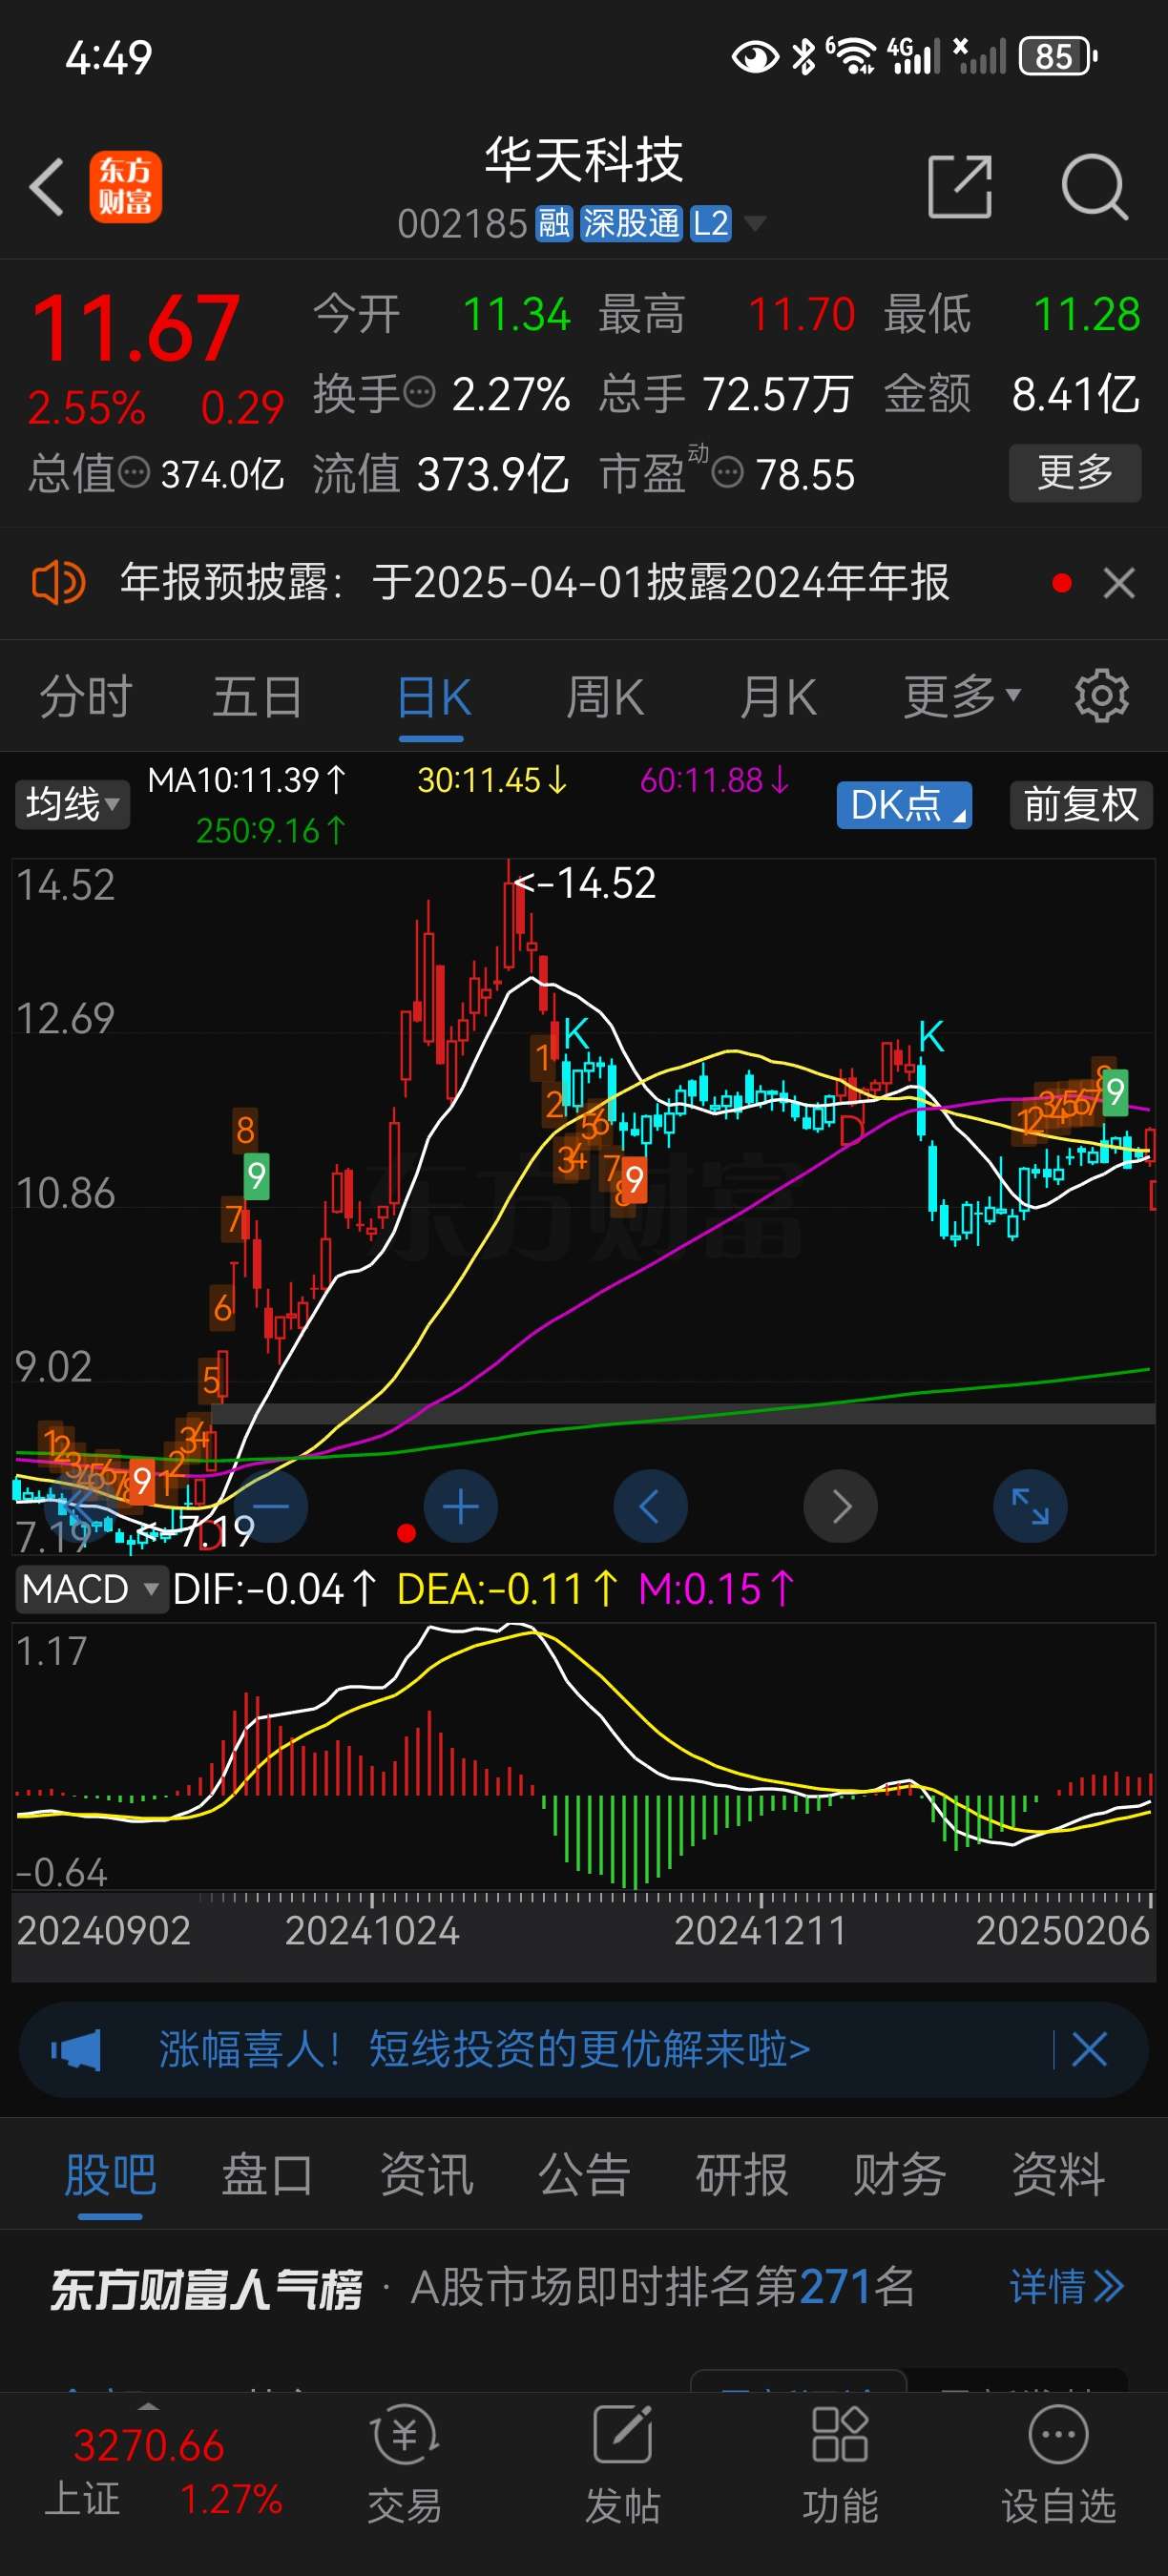This screenshot has width=1168, height=2576.
Task: Tap the share export icon
Action: click(x=959, y=186)
